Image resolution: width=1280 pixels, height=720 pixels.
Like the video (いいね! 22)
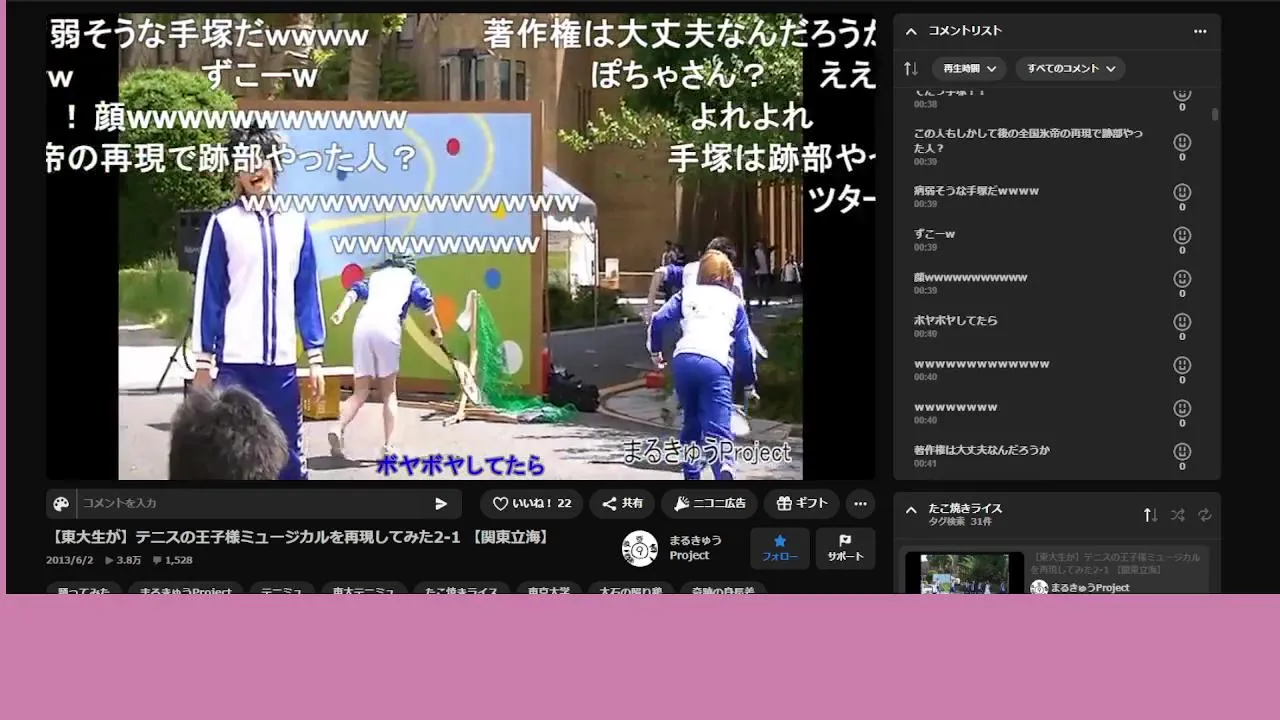531,504
